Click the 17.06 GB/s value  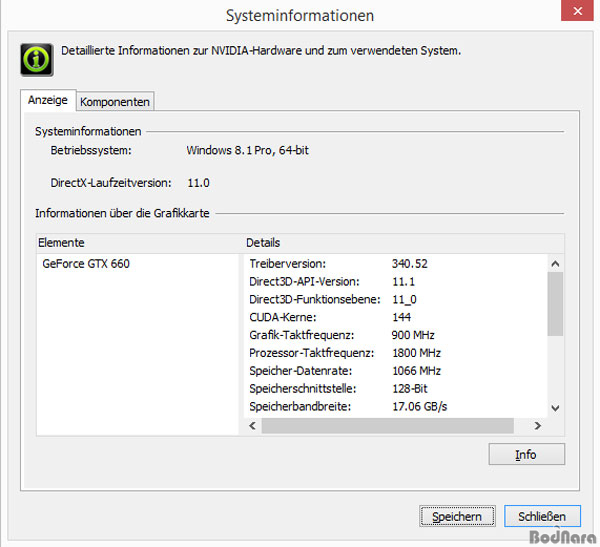point(420,407)
